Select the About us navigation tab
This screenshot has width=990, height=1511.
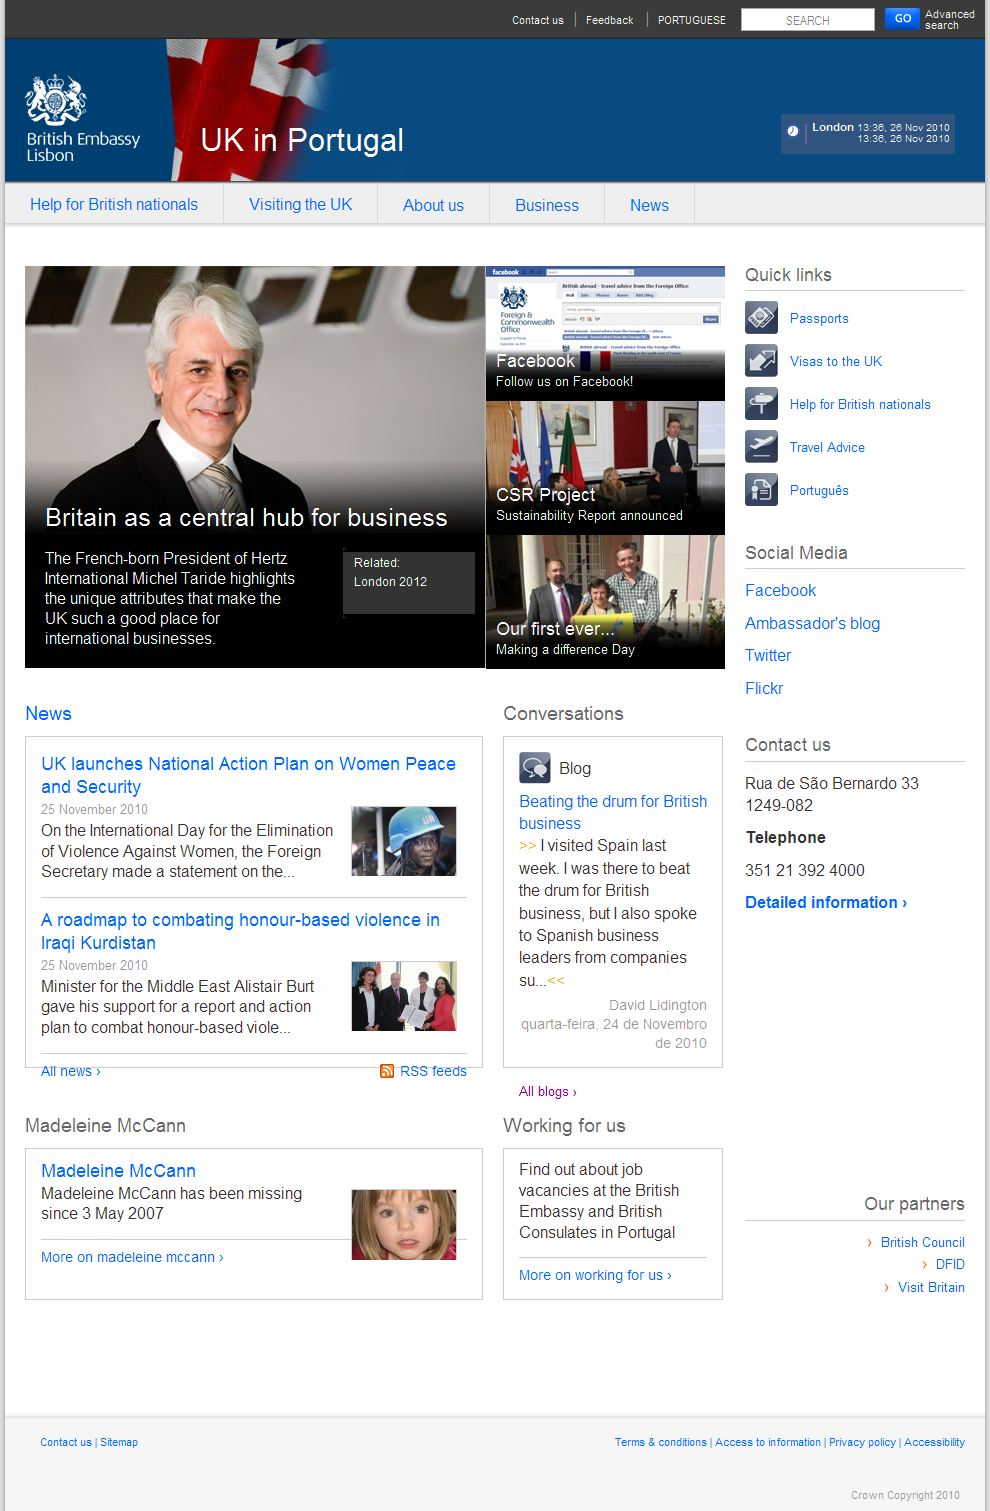click(x=433, y=205)
